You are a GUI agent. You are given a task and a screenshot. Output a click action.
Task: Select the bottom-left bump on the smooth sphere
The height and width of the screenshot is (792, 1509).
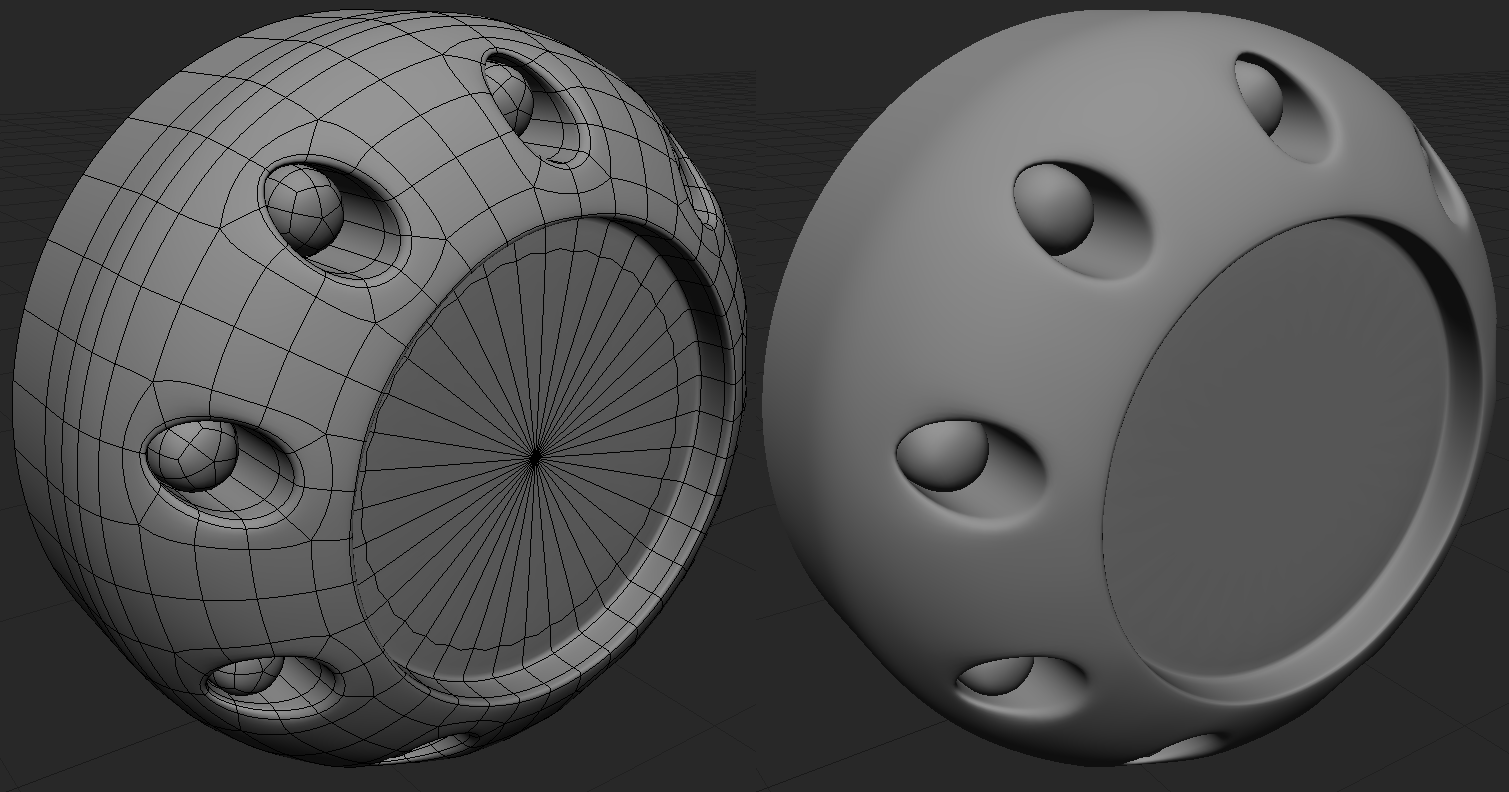[997, 675]
